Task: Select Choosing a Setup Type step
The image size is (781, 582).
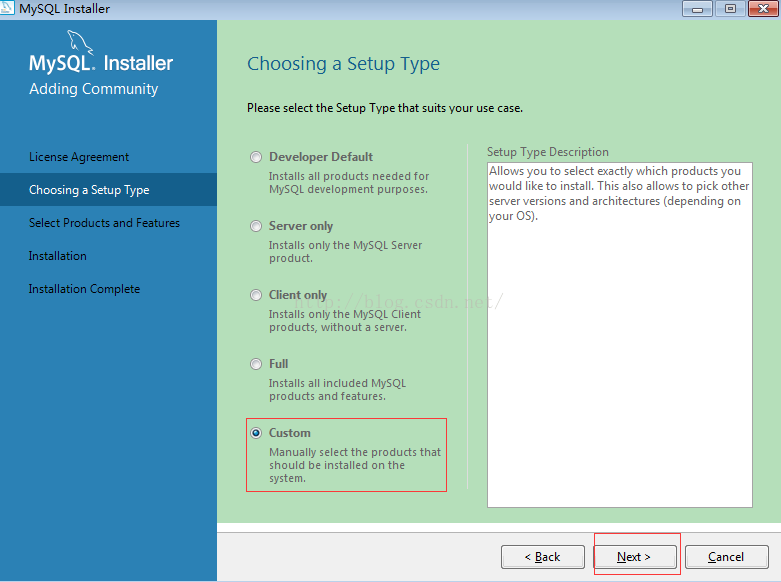Action: tap(89, 190)
